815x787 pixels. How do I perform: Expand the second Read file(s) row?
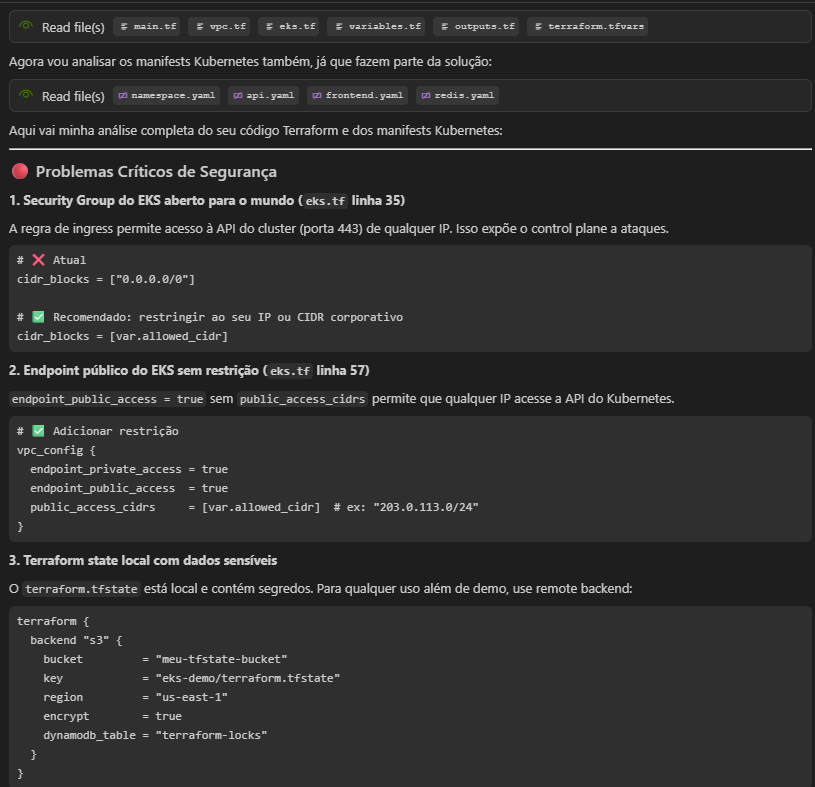point(72,96)
